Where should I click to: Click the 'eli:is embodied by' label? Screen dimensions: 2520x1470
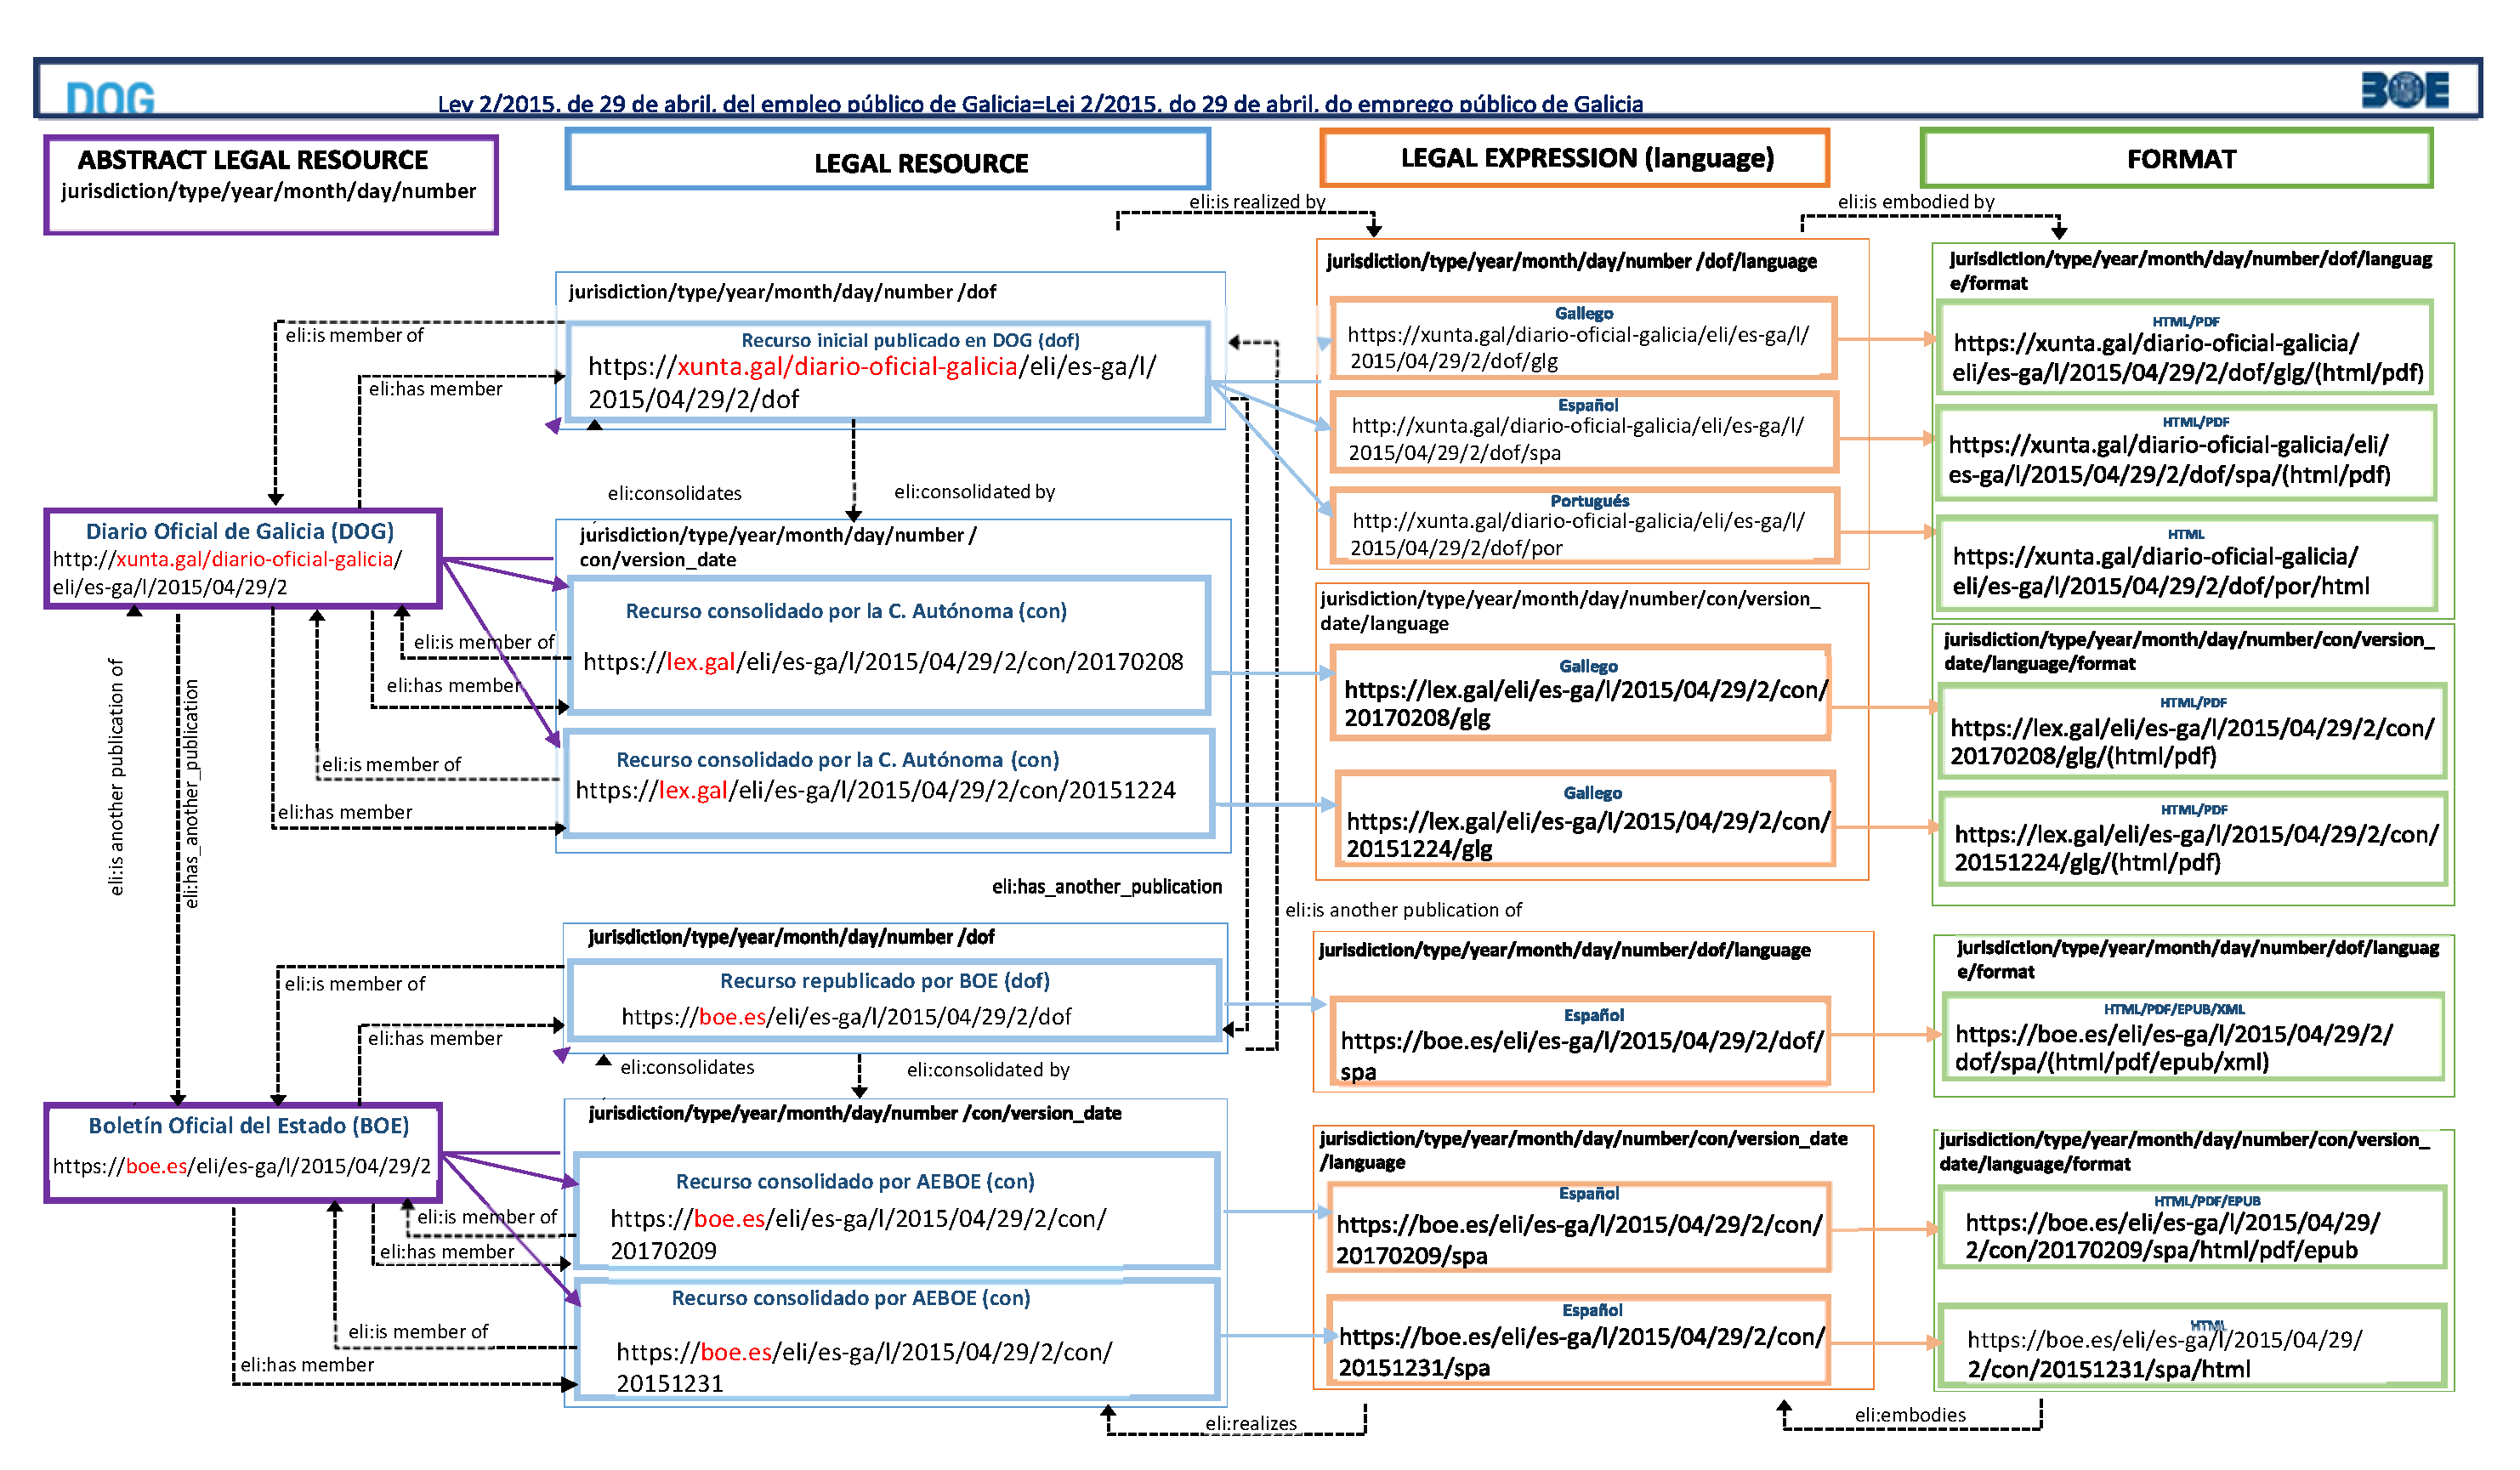click(1916, 201)
